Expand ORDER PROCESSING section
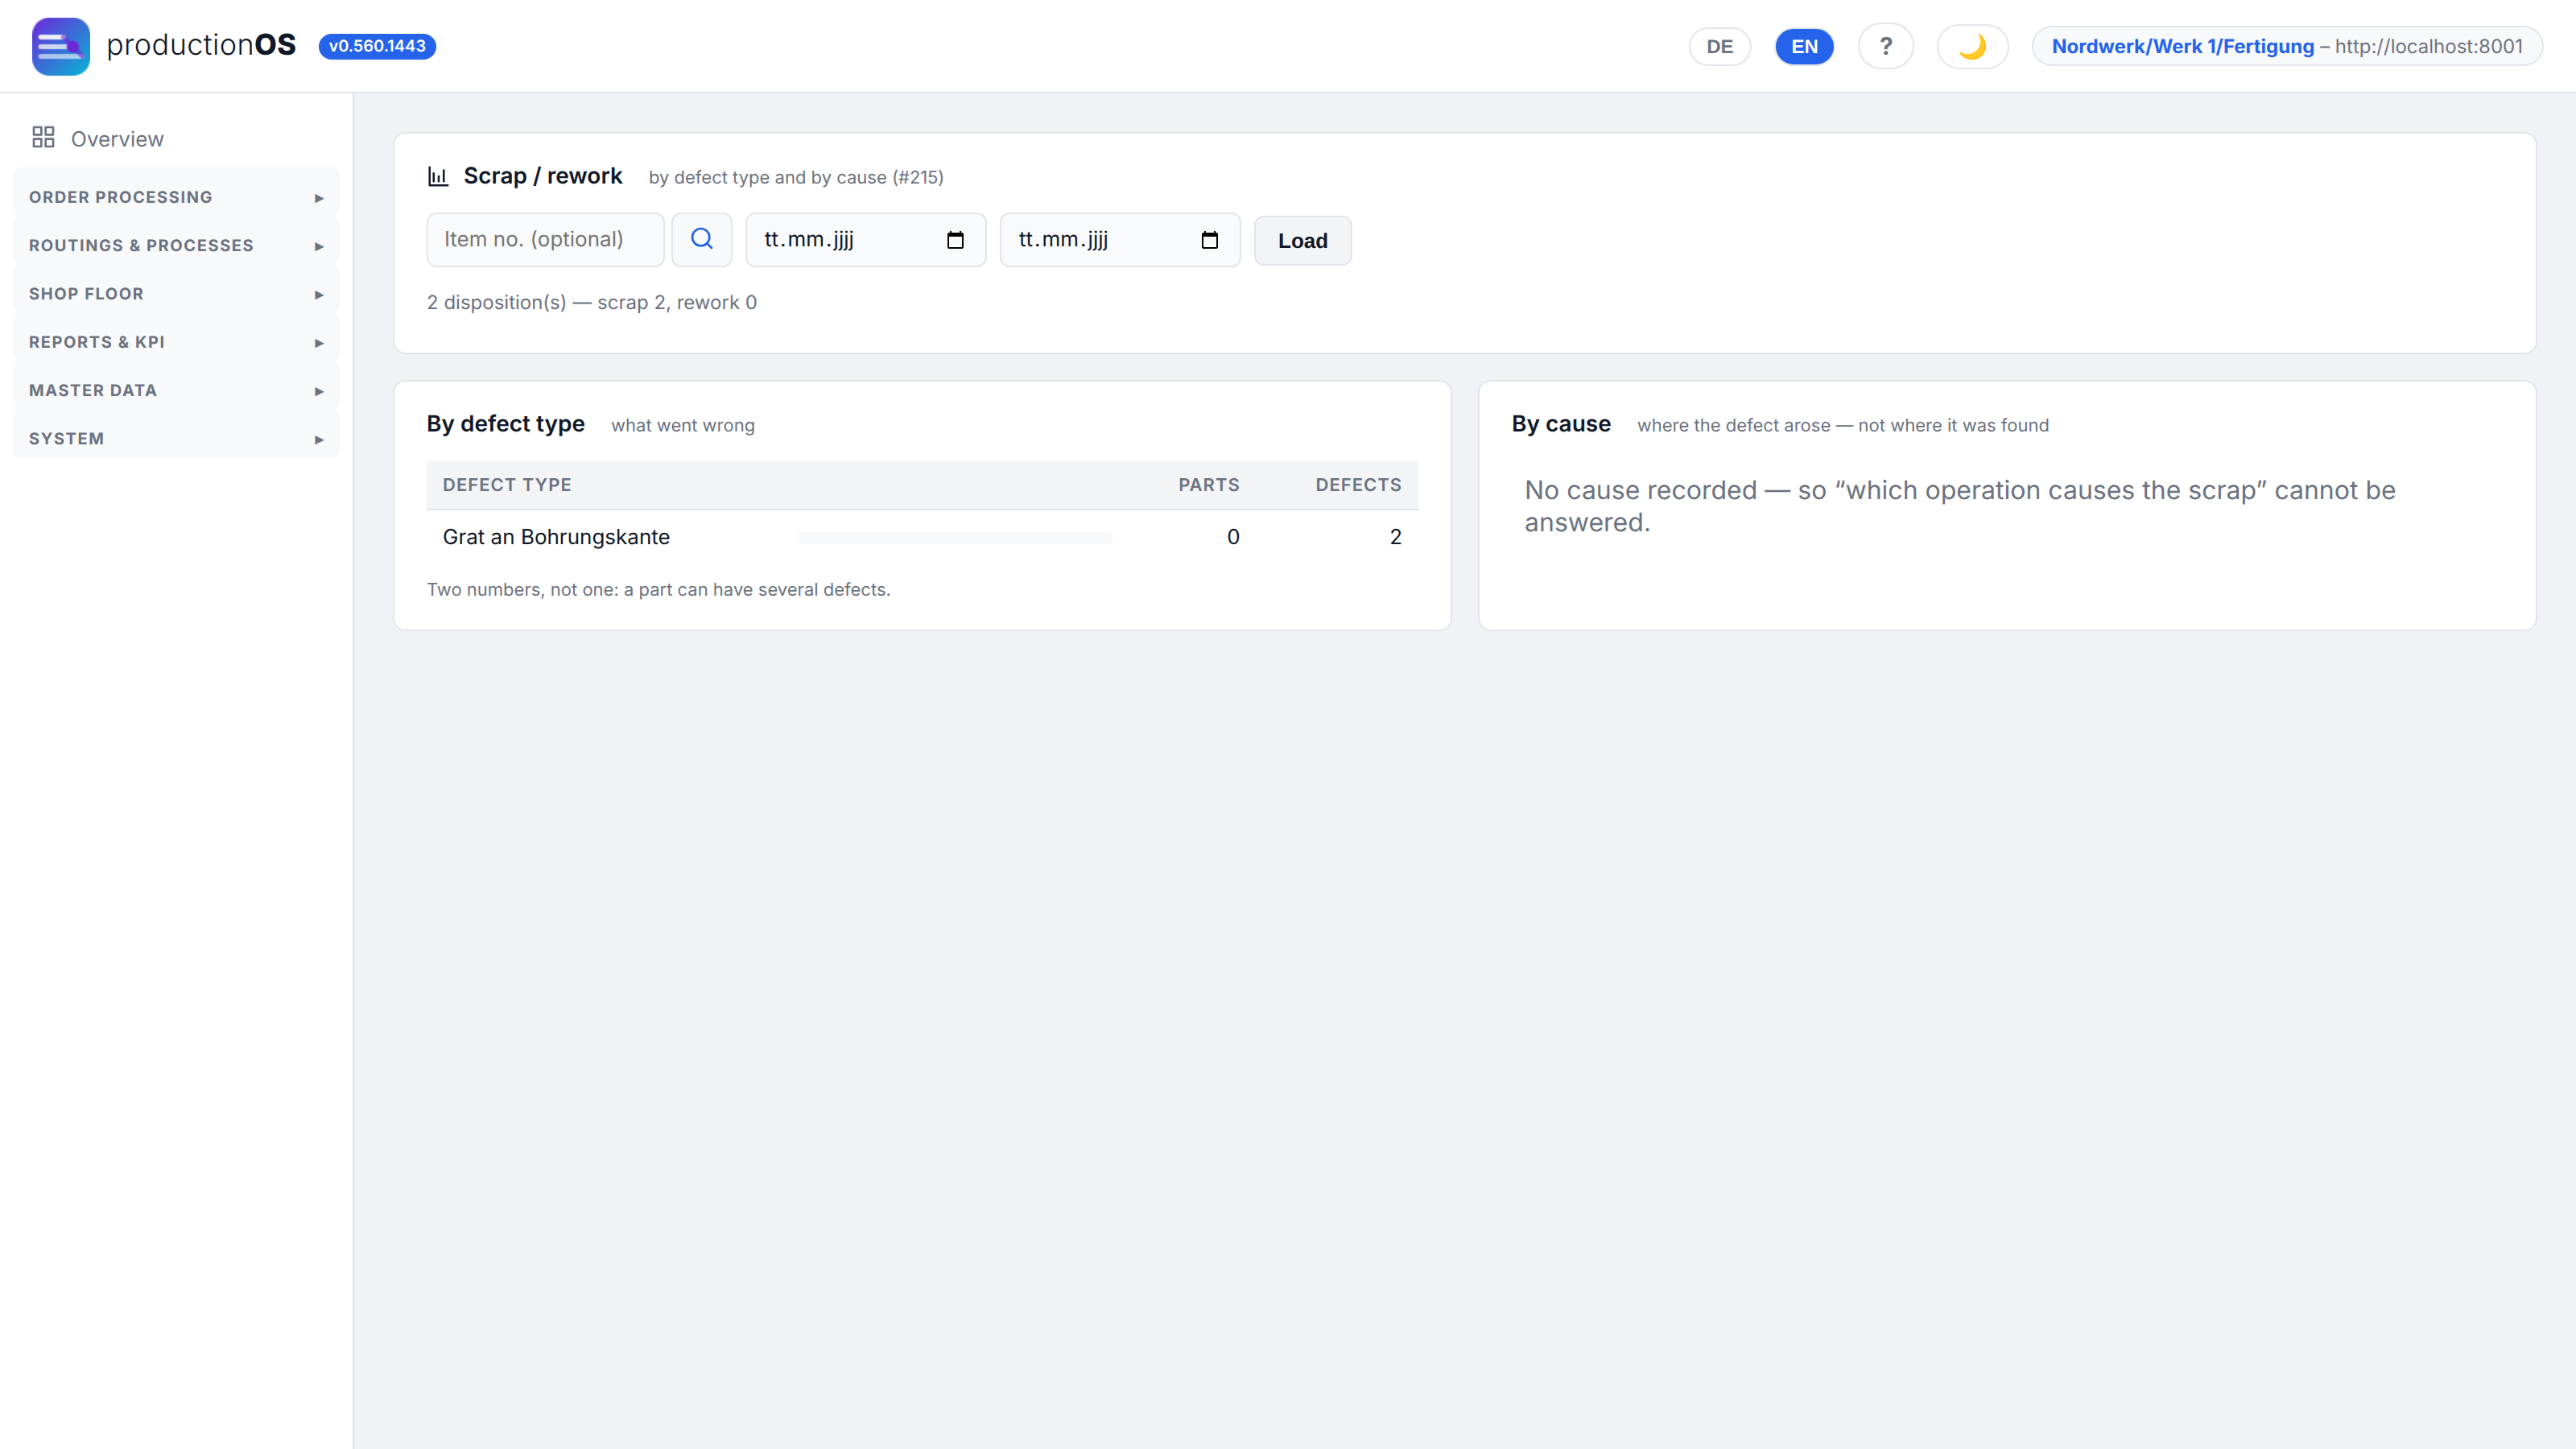The image size is (2576, 1449). click(176, 197)
